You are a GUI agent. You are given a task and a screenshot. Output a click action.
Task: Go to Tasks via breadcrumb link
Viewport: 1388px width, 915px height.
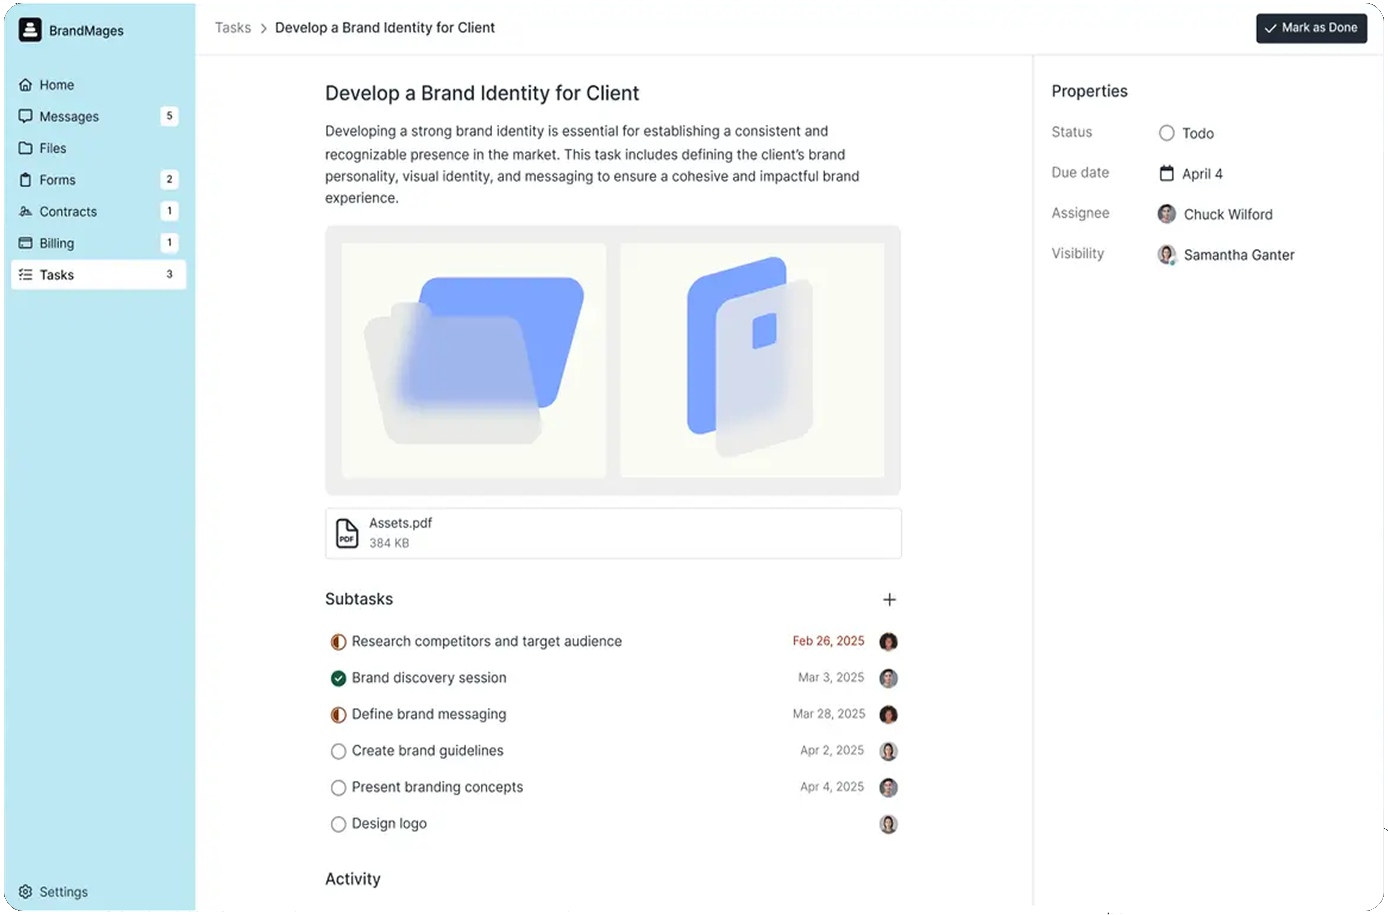233,28
